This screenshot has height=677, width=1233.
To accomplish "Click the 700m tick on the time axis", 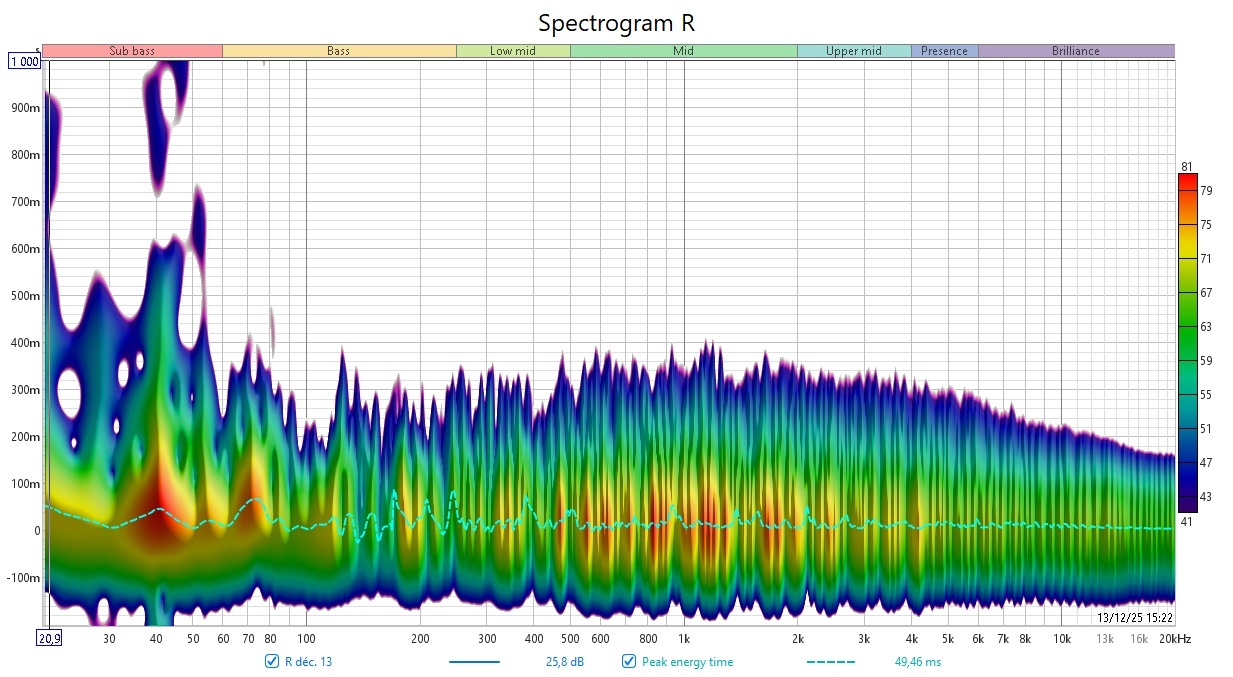I will [26, 202].
